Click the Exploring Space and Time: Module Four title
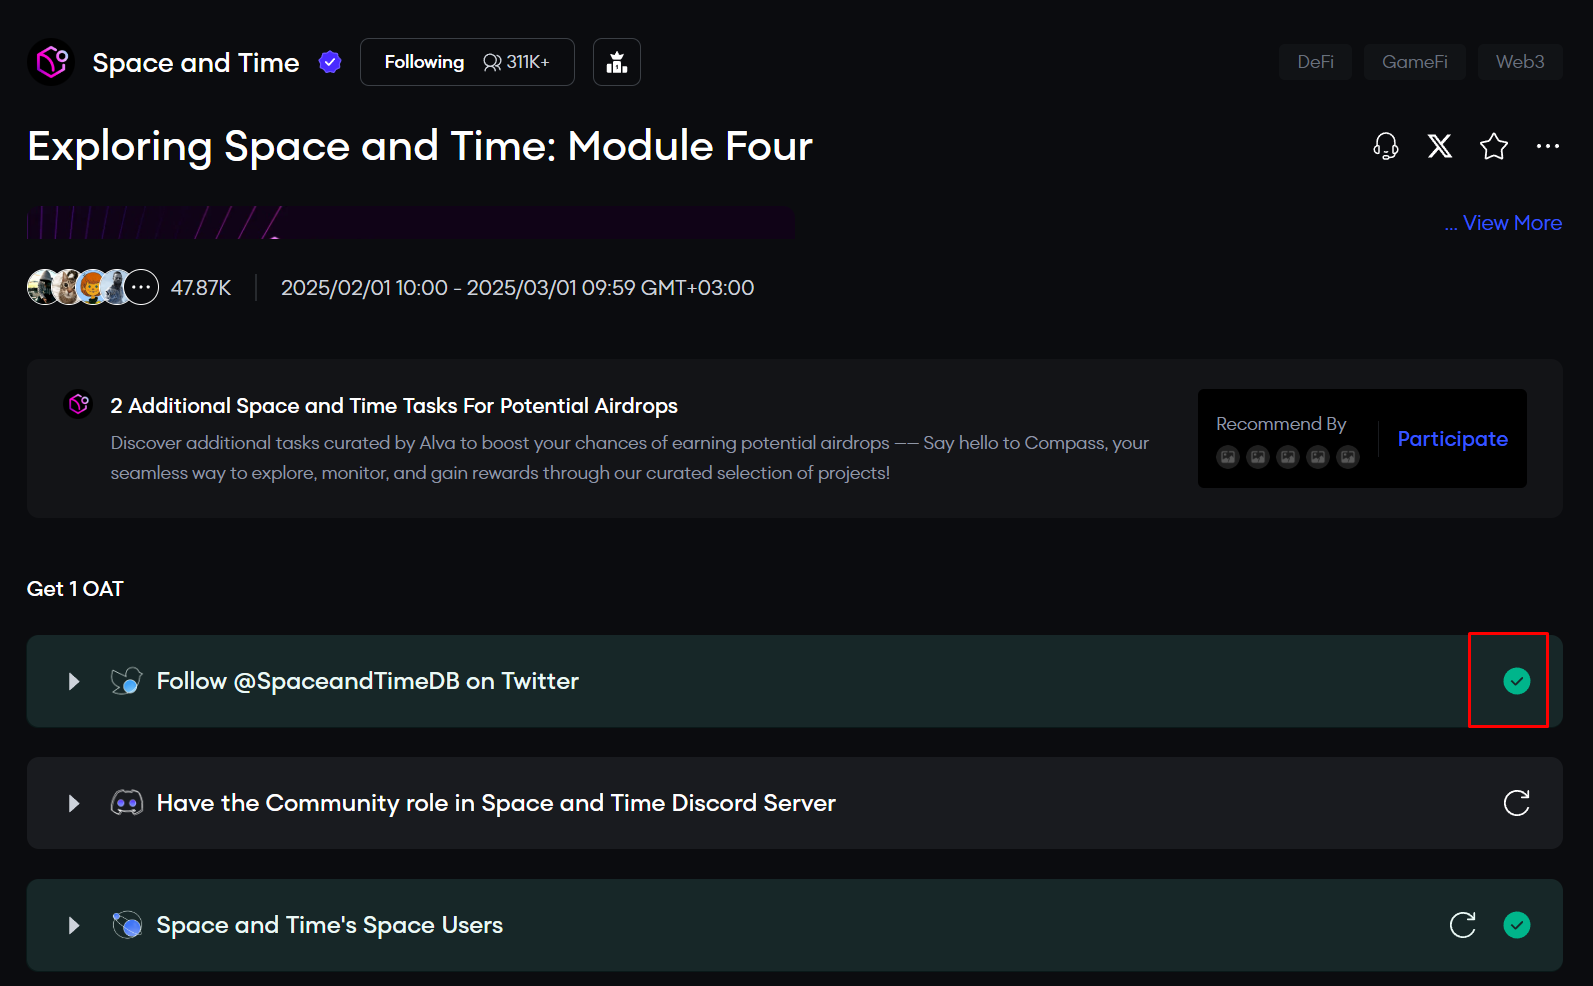 420,146
